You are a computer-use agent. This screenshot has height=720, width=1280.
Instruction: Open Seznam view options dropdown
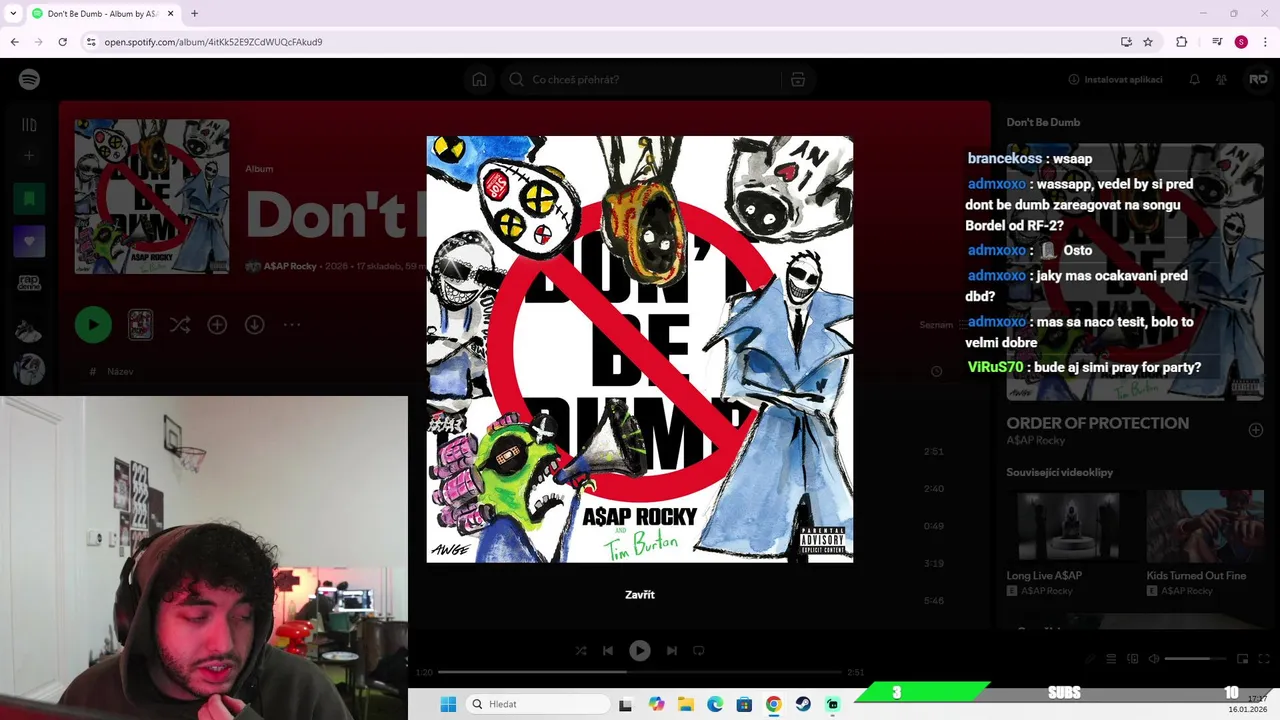pyautogui.click(x=944, y=324)
